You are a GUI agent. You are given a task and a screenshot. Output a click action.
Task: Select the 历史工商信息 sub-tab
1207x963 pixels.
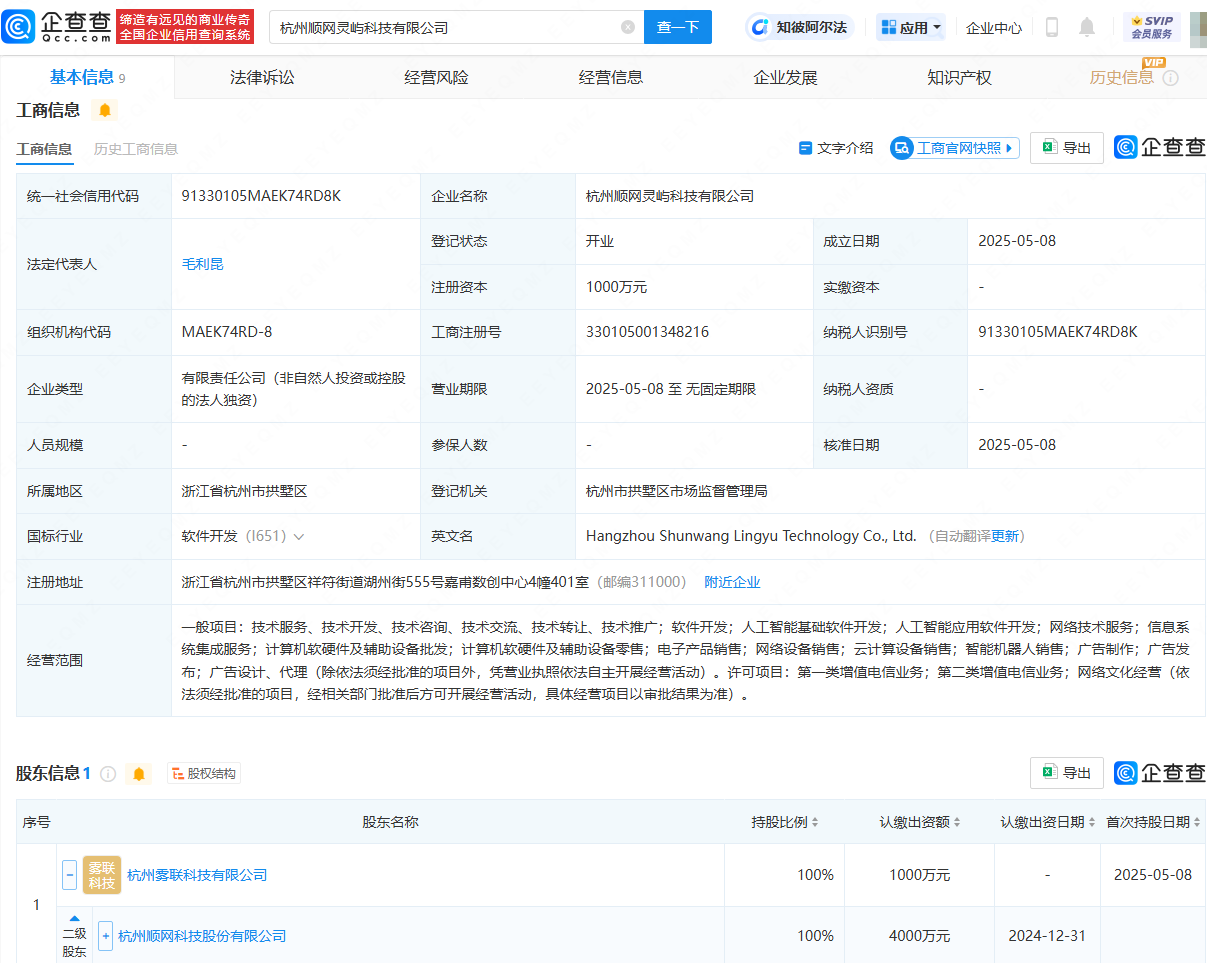point(136,149)
